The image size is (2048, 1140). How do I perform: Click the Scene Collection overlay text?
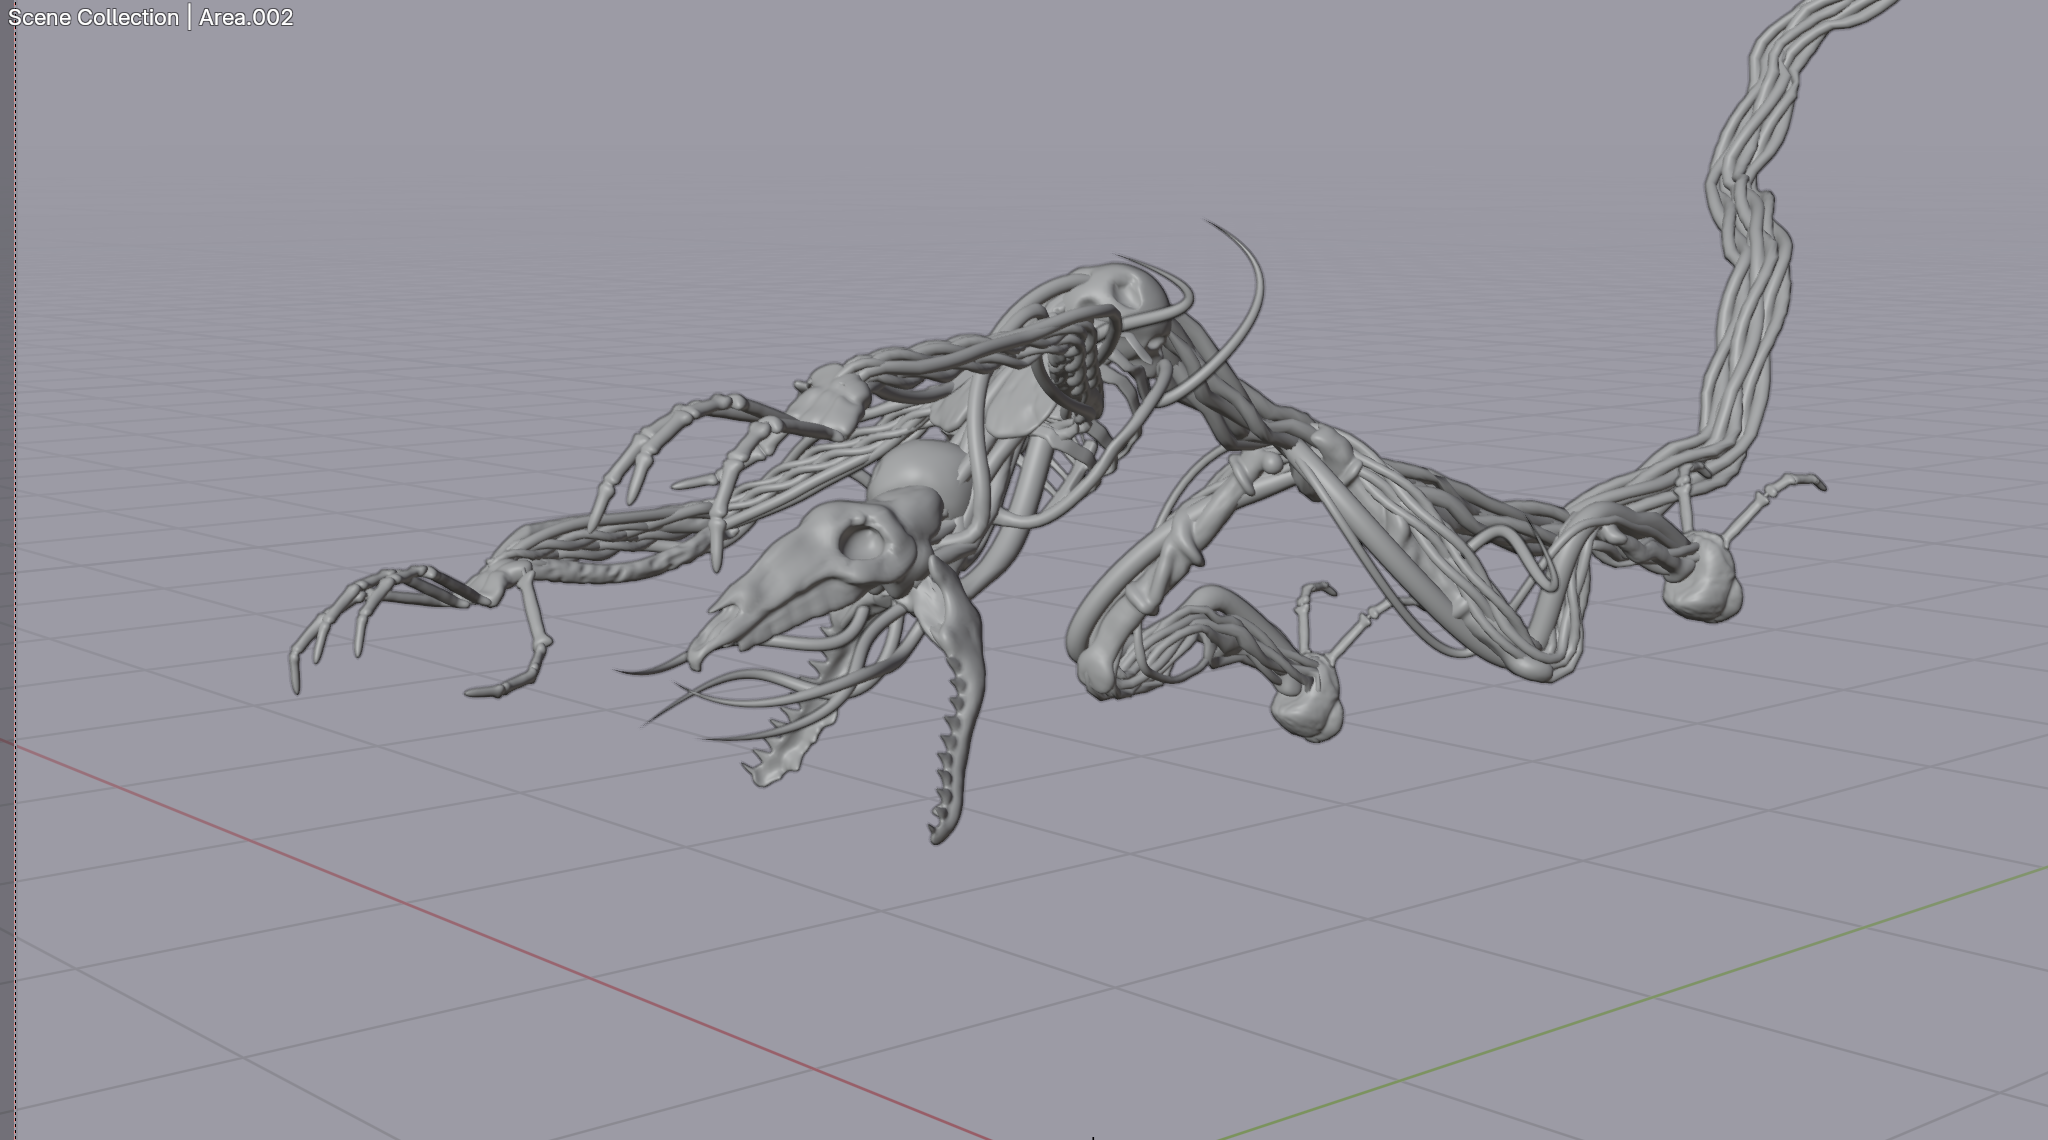[x=92, y=18]
